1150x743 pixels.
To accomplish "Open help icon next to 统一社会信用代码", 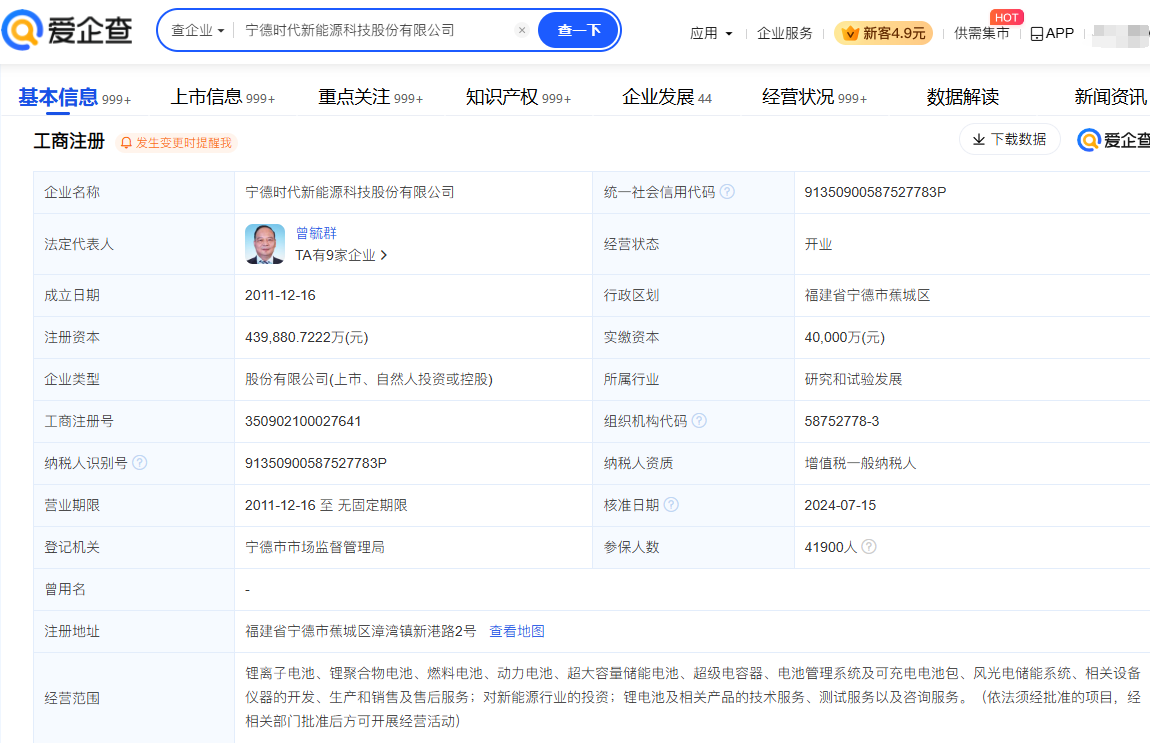I will click(727, 191).
